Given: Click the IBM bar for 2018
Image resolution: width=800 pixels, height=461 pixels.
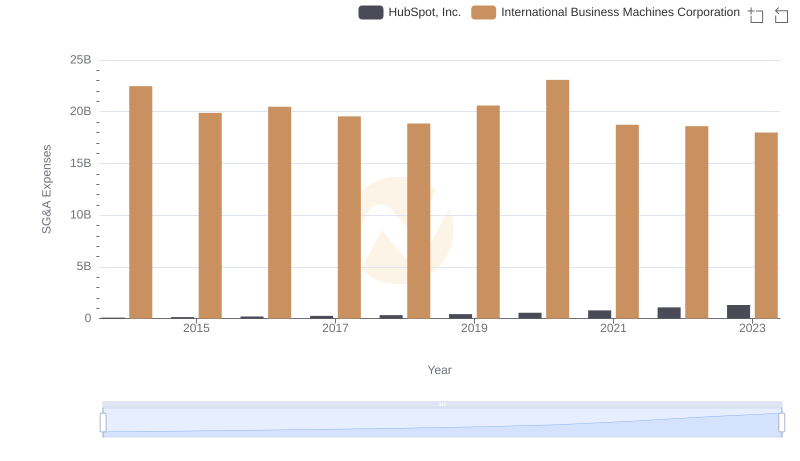Looking at the screenshot, I should [x=418, y=221].
